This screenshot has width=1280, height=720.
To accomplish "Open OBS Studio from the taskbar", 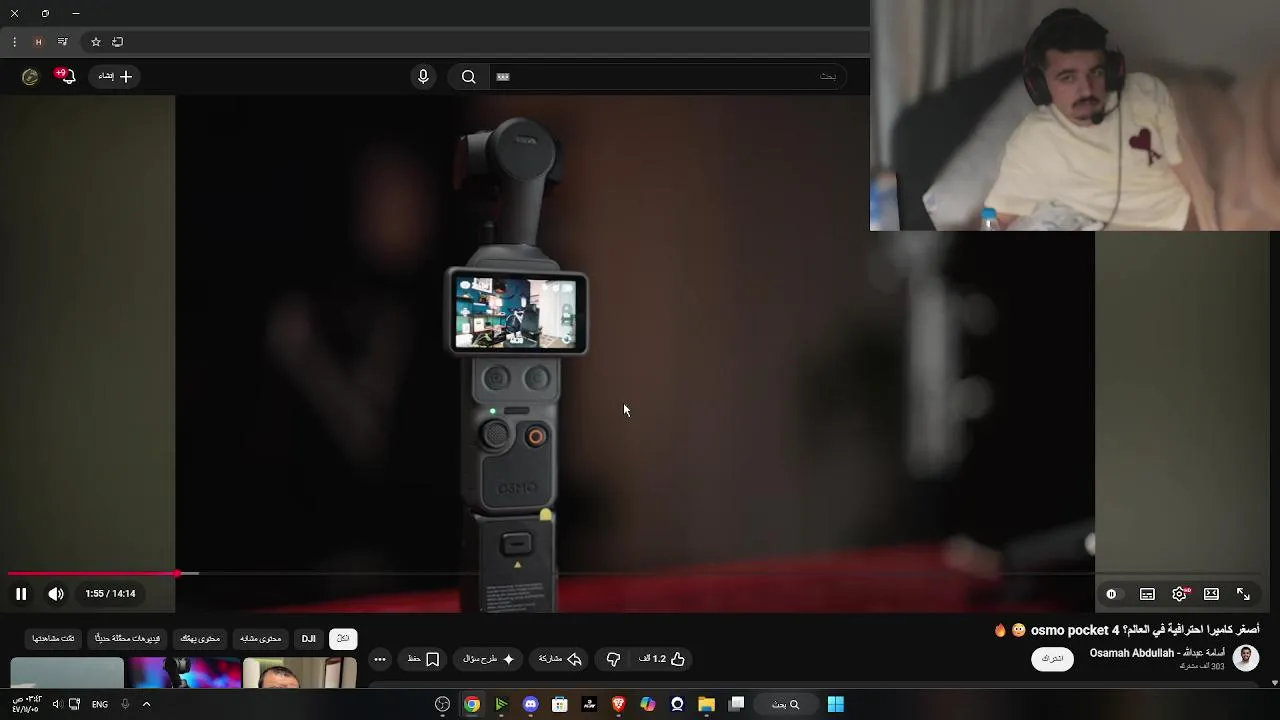I will click(443, 704).
